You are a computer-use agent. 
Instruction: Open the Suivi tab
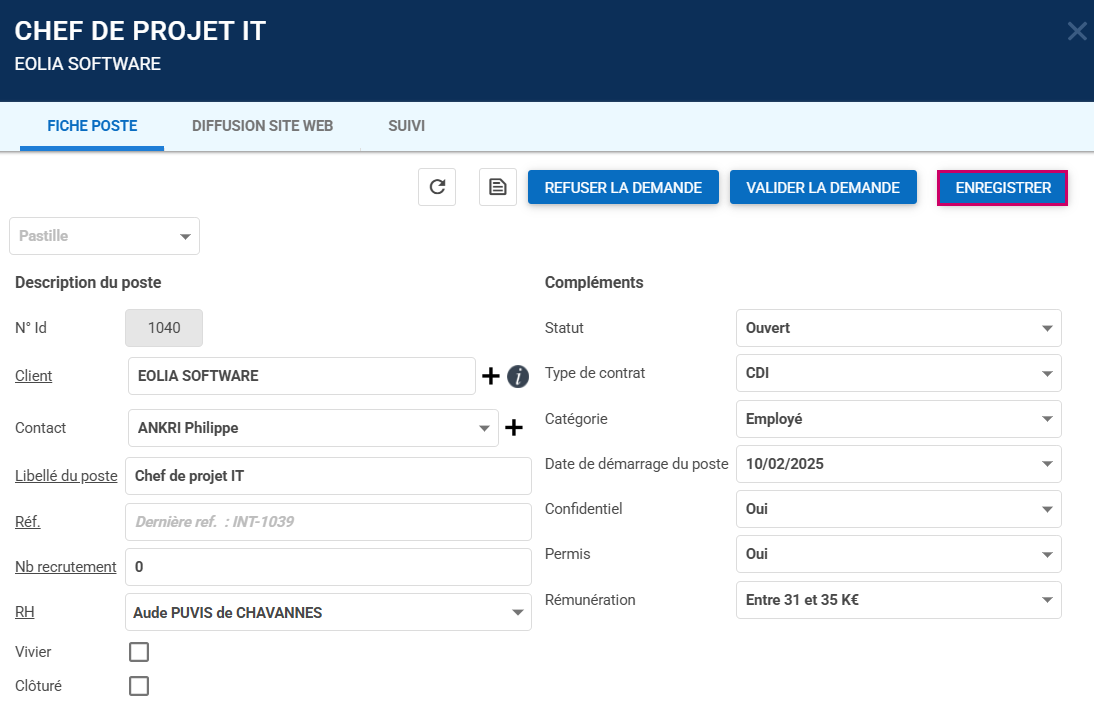point(406,126)
